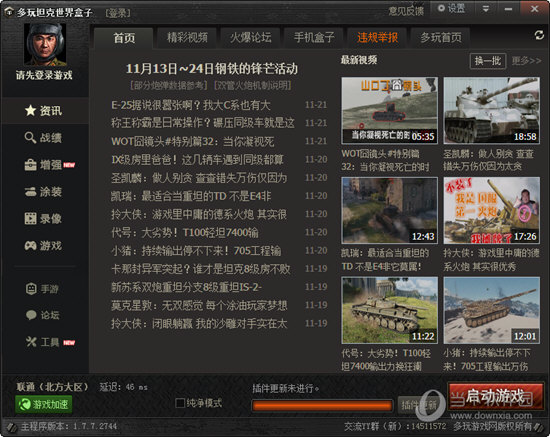Click the orange plugin update progress bar
The image size is (550, 437).
322,406
